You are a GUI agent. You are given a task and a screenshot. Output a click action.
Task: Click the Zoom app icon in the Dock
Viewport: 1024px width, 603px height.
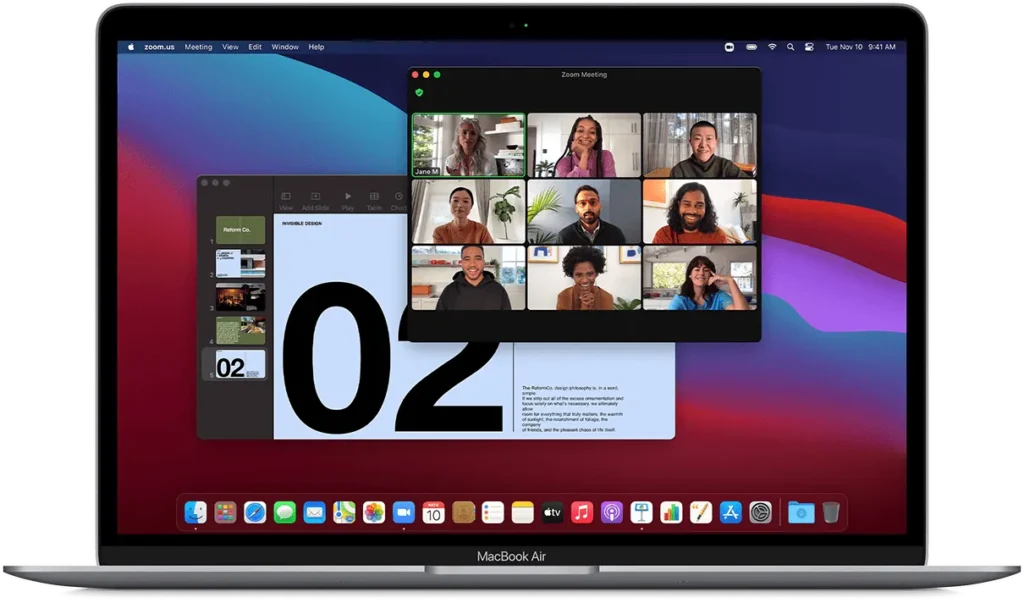click(404, 513)
